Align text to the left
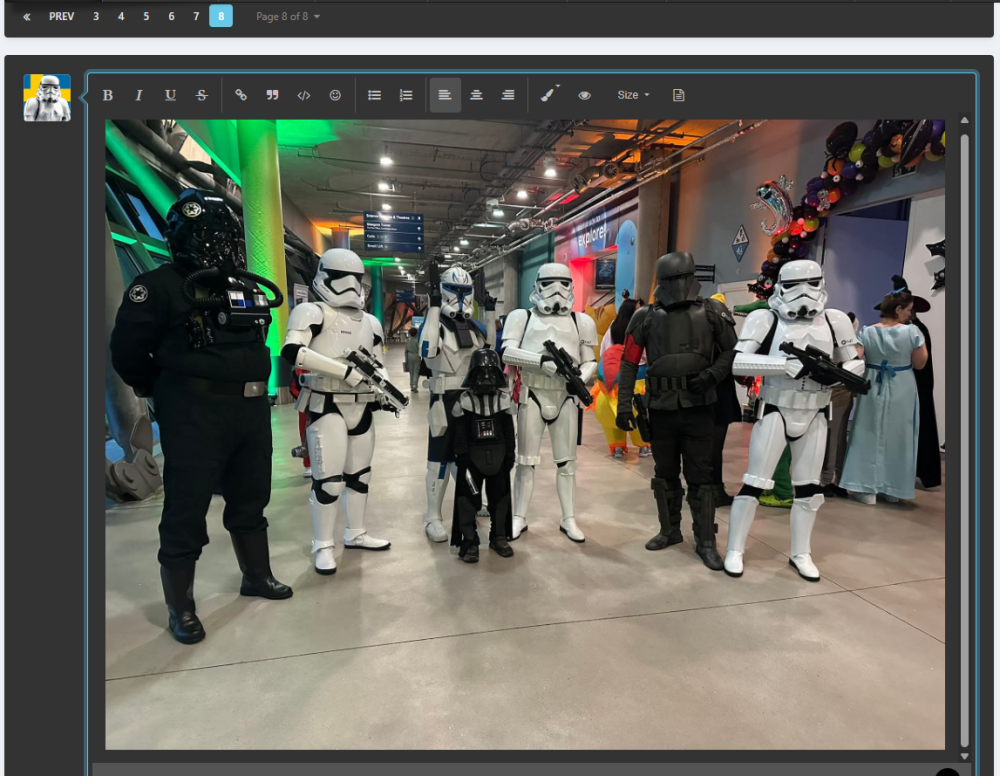The image size is (1000, 776). (445, 95)
